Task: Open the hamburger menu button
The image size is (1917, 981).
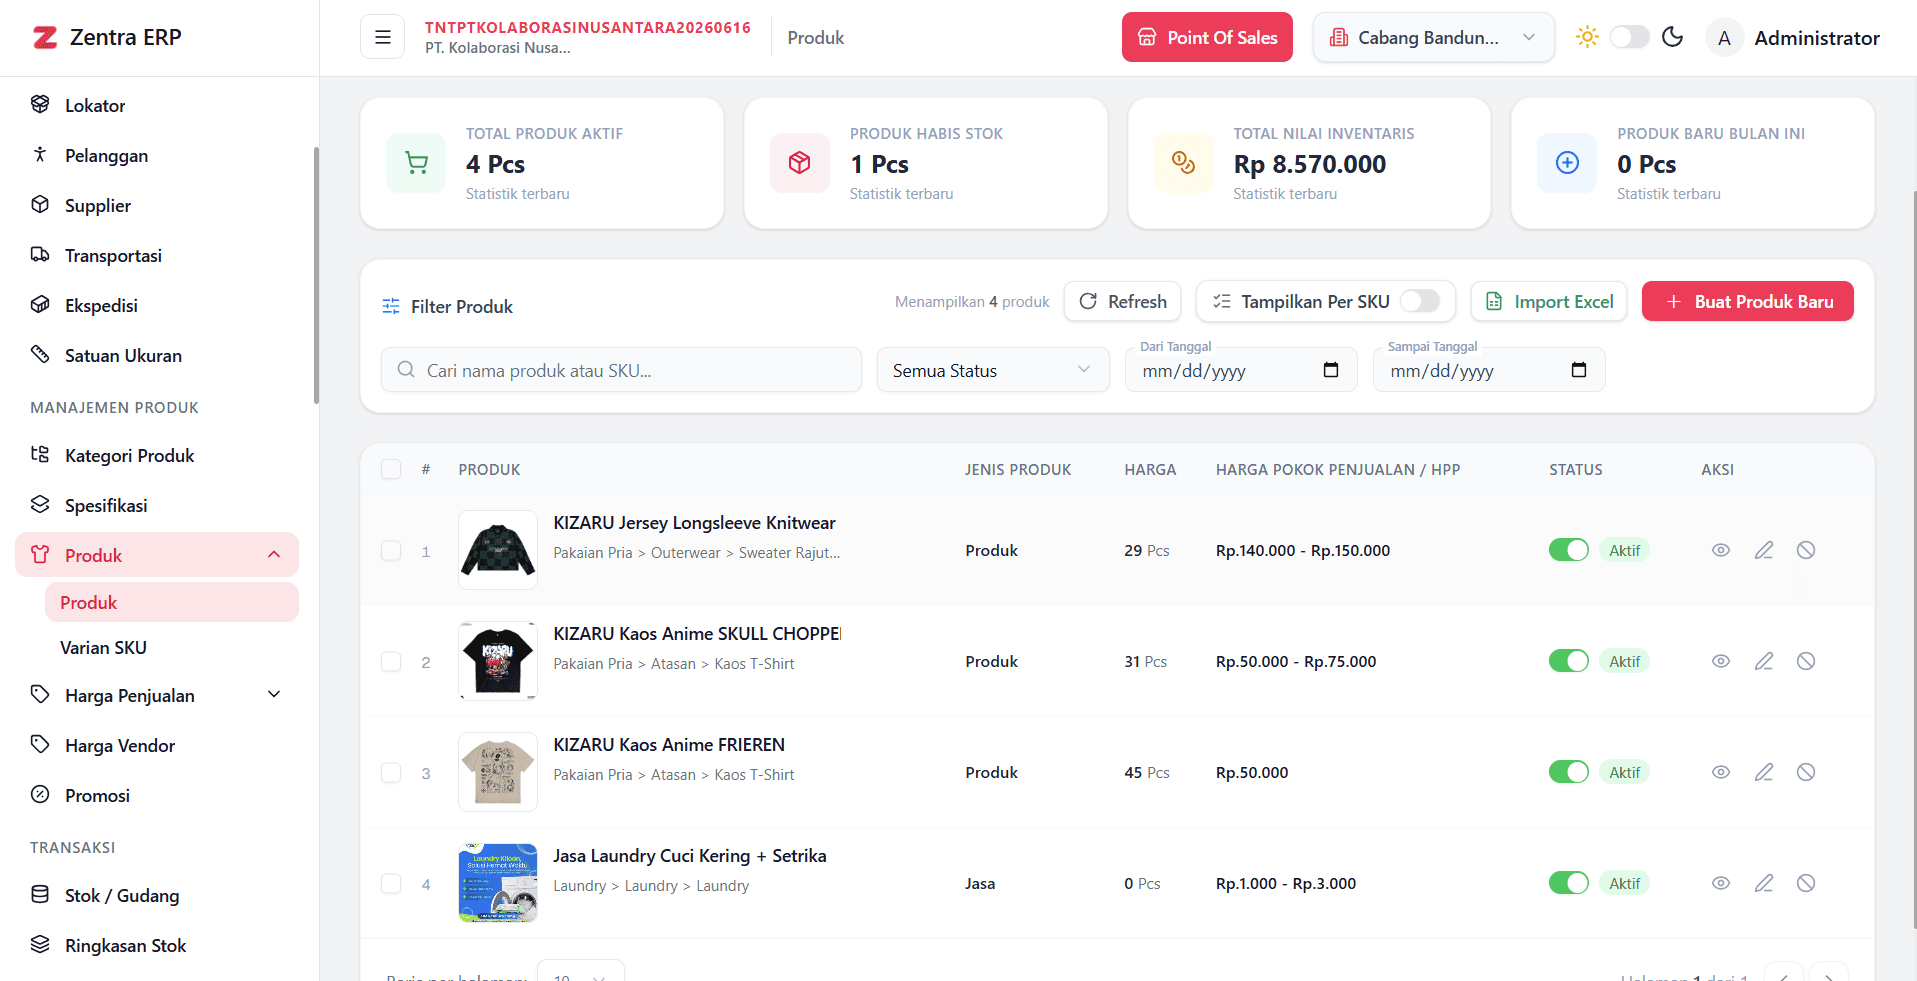Action: tap(382, 37)
